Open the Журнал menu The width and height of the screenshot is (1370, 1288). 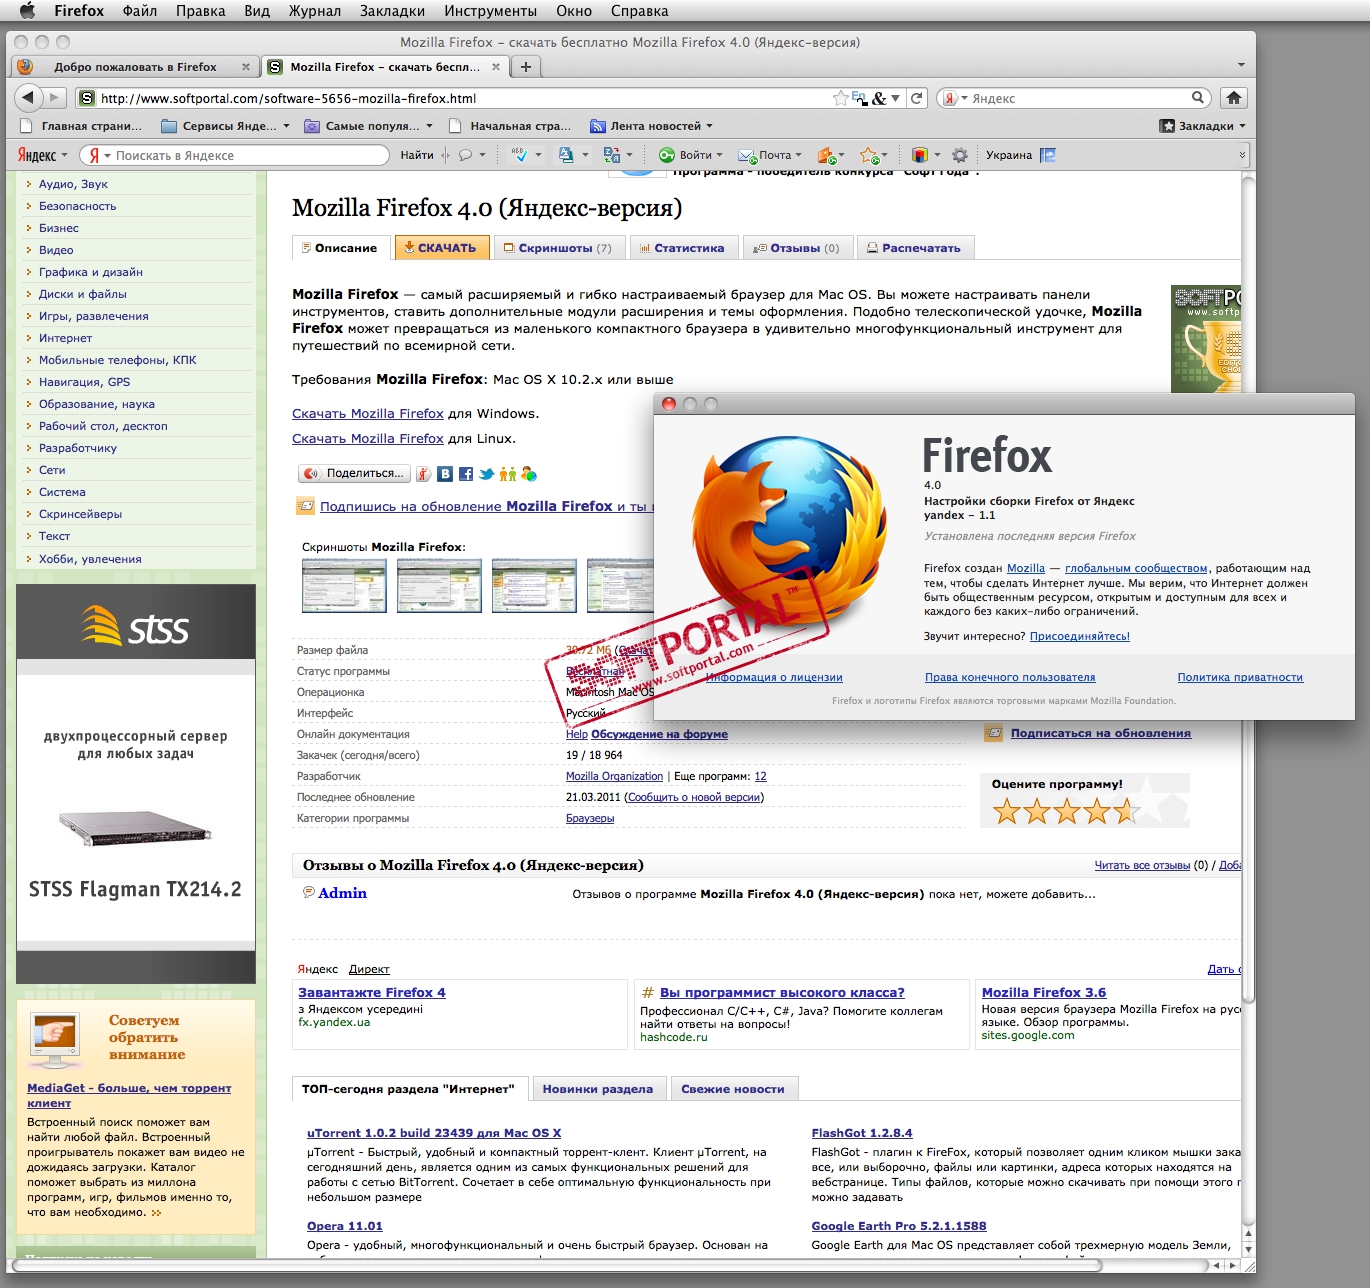pyautogui.click(x=315, y=11)
